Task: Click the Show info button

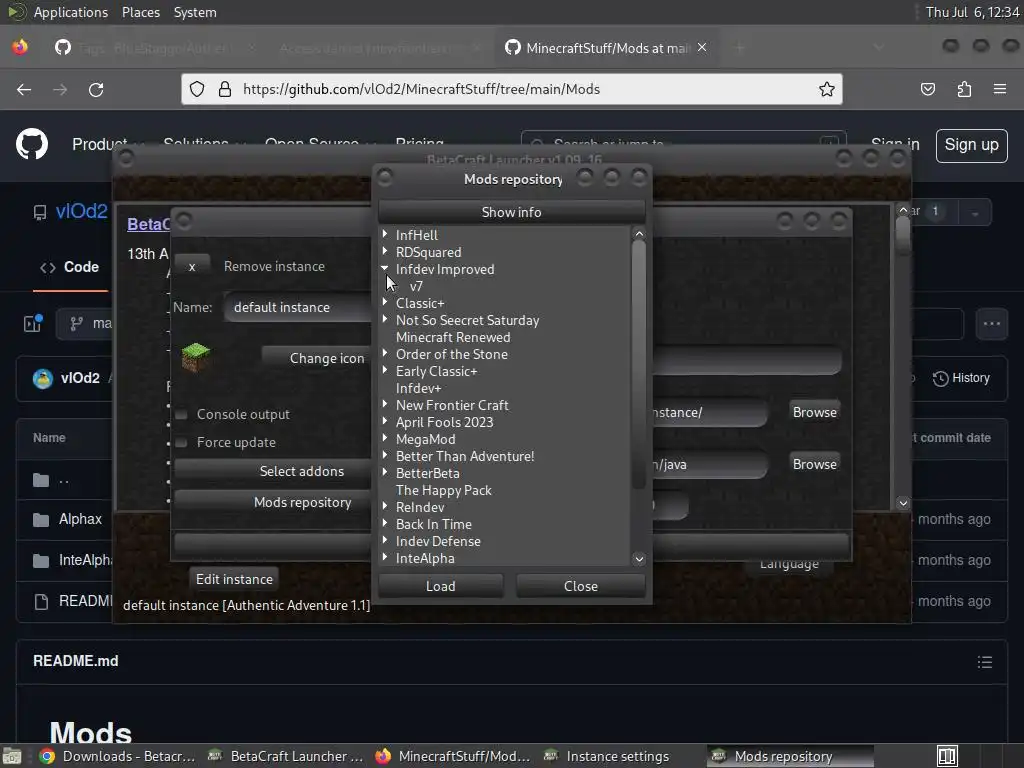Action: pos(511,212)
